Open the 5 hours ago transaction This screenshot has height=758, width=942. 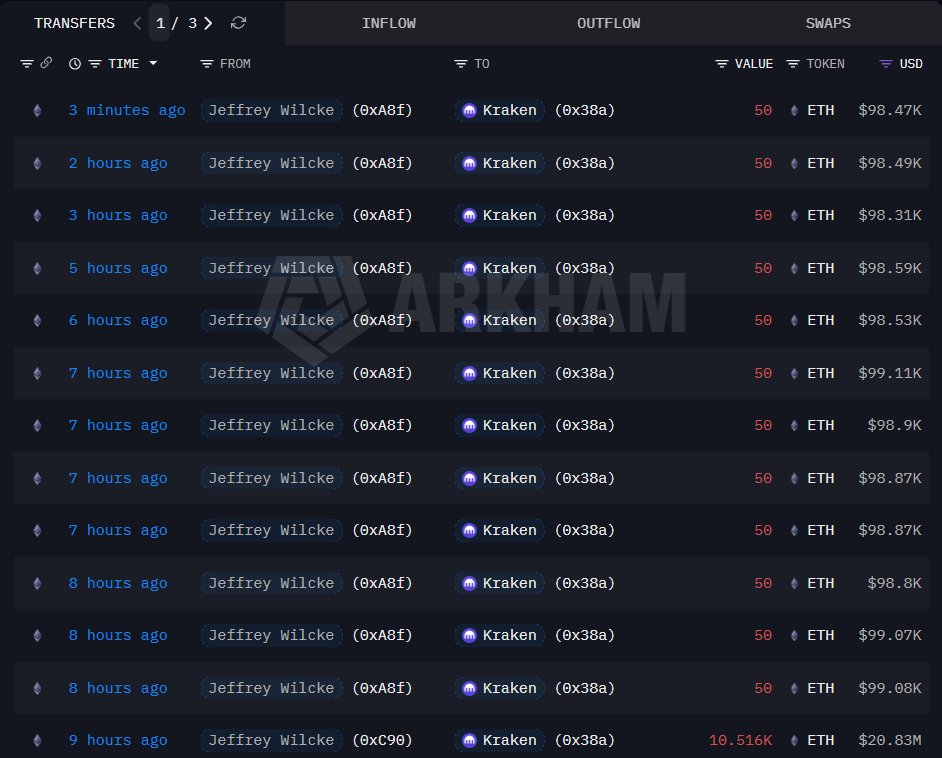(x=118, y=268)
